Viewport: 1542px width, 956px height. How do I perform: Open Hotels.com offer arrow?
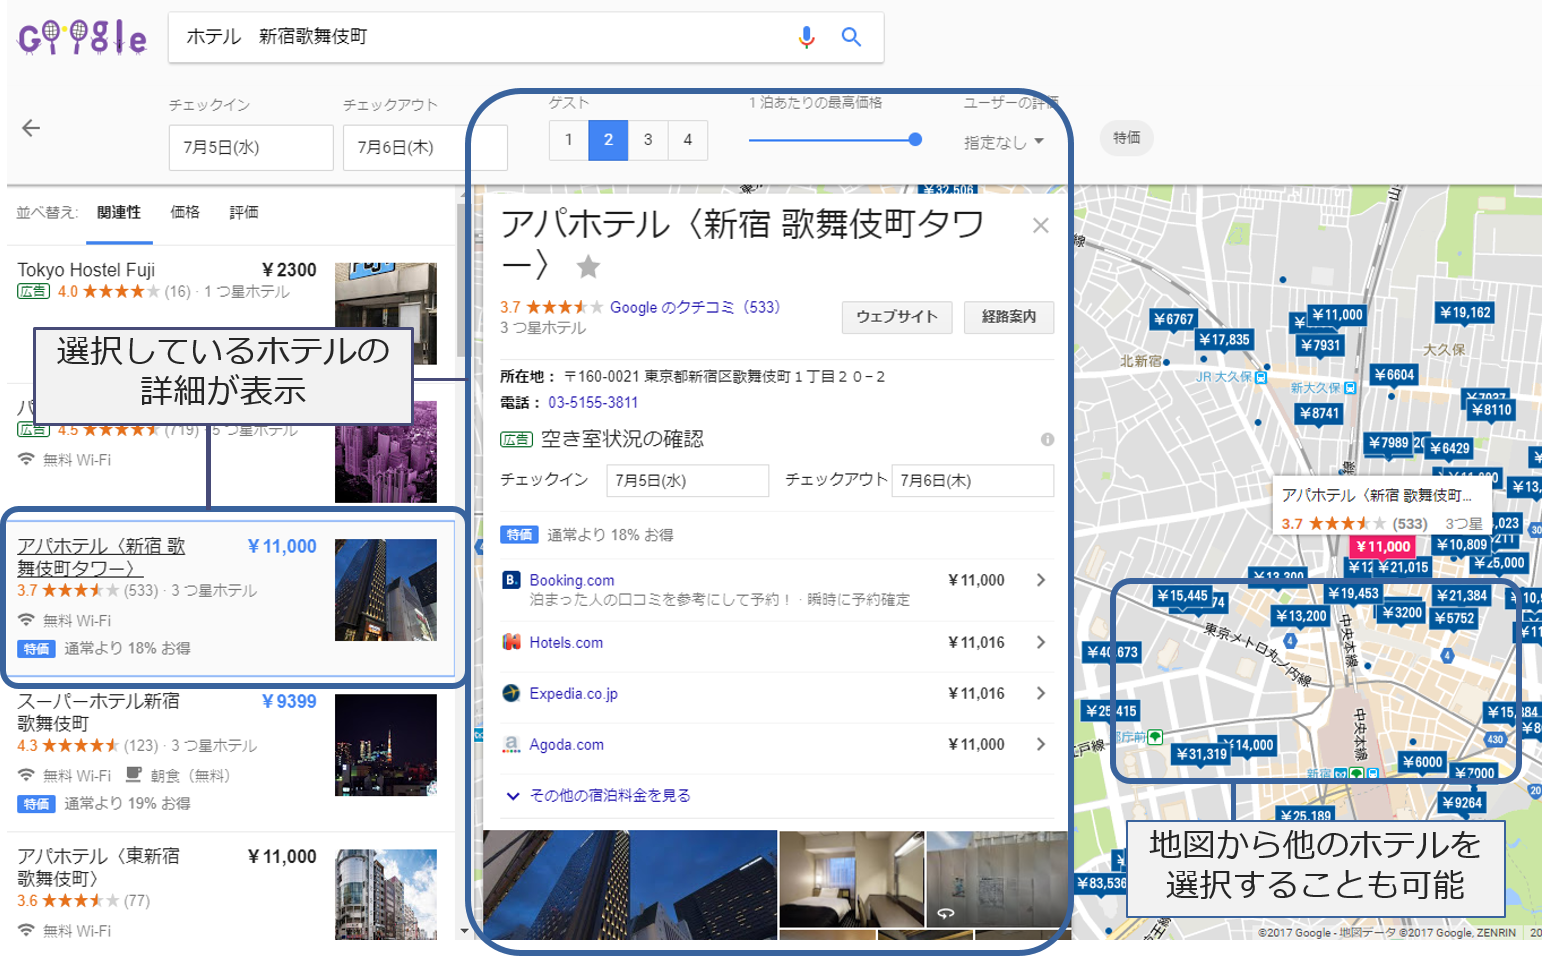click(x=1041, y=642)
